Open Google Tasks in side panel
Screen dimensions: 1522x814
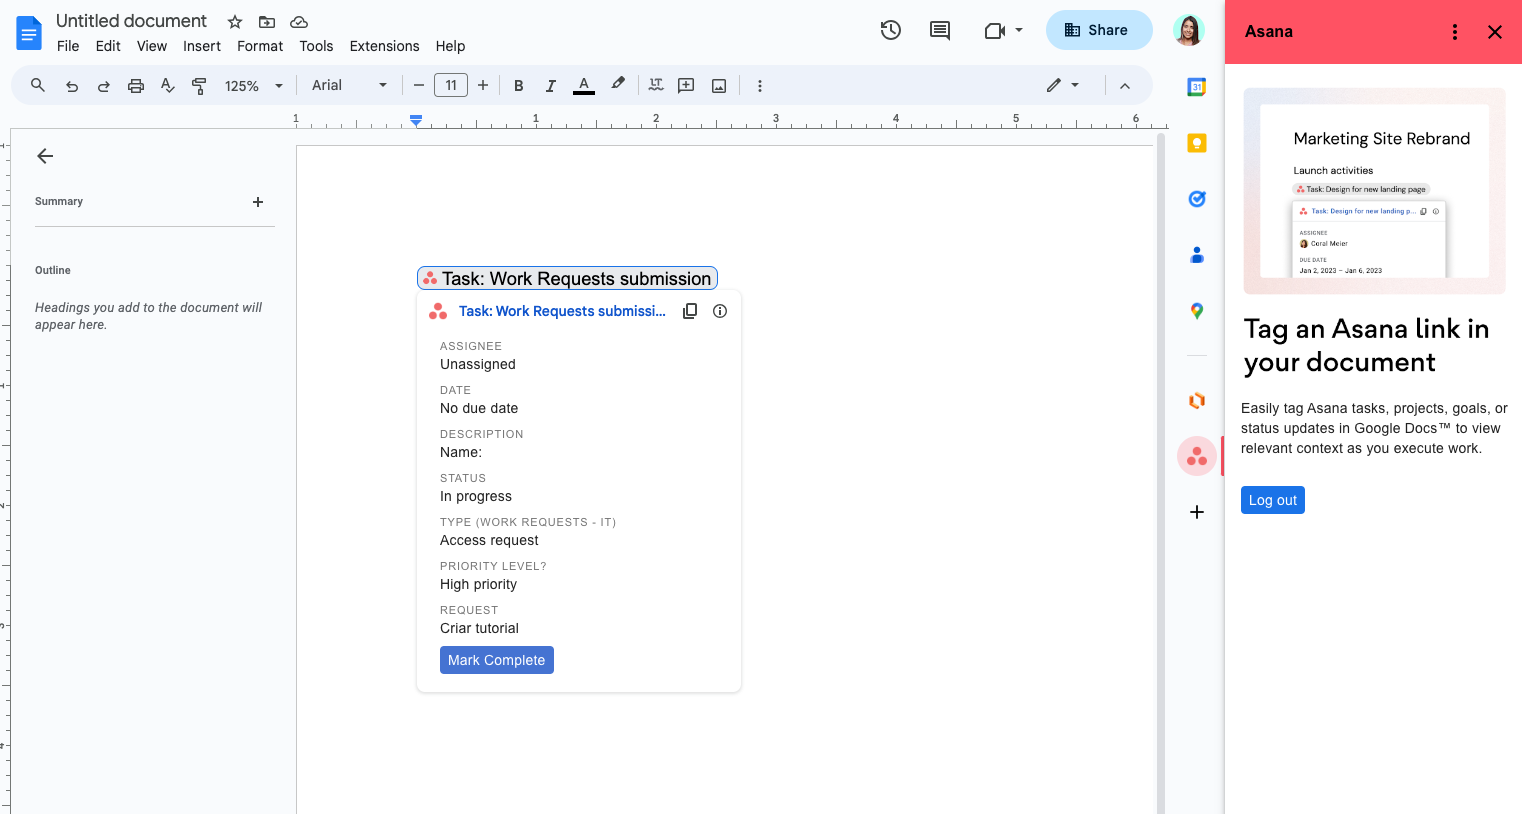1197,199
